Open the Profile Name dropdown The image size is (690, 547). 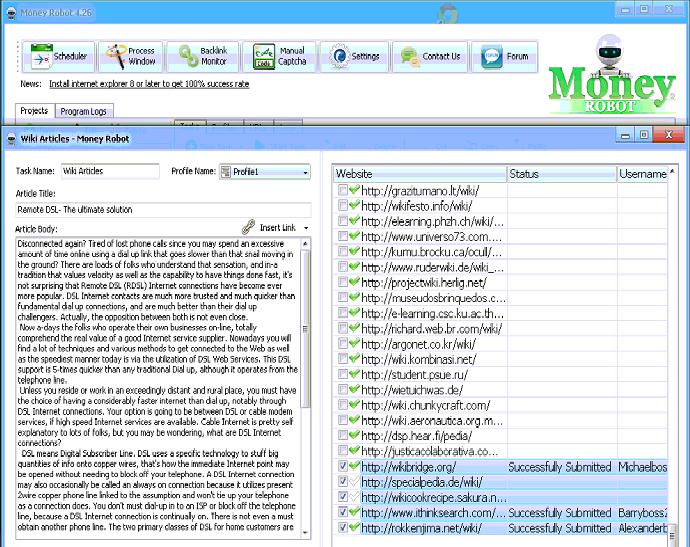(305, 172)
